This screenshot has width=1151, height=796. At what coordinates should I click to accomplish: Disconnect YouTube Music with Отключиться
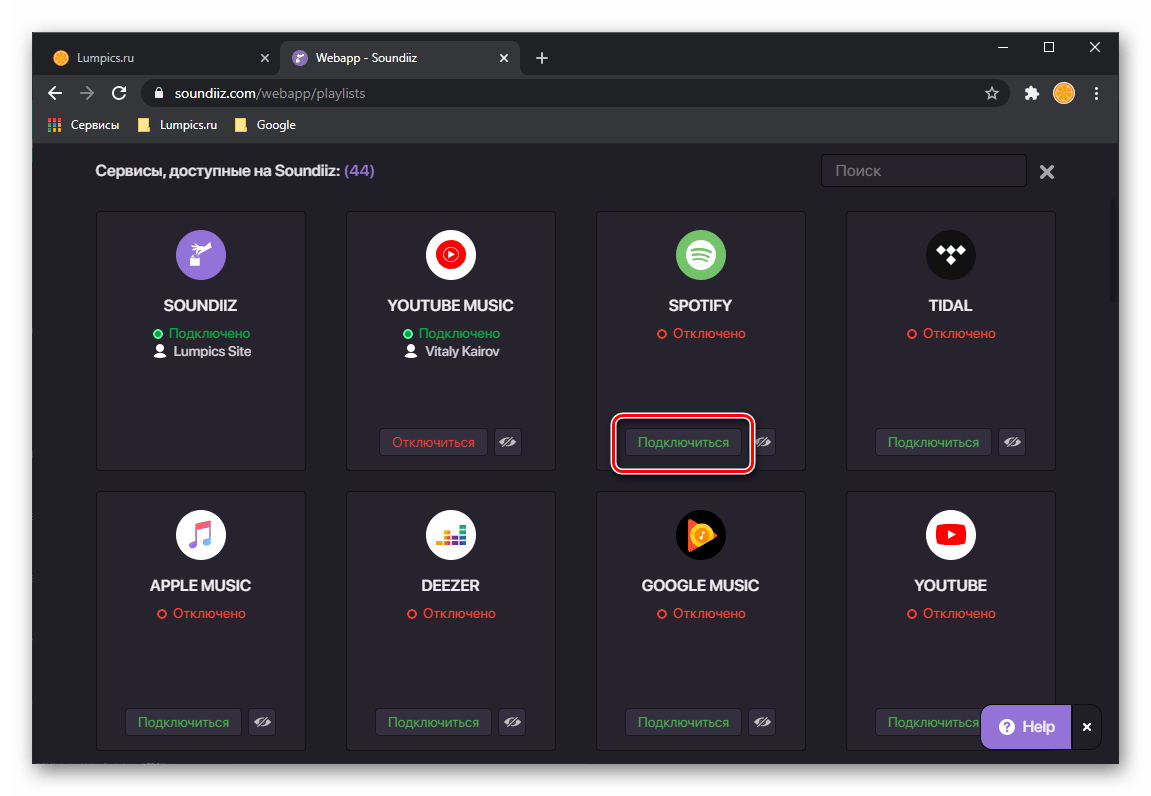(433, 442)
